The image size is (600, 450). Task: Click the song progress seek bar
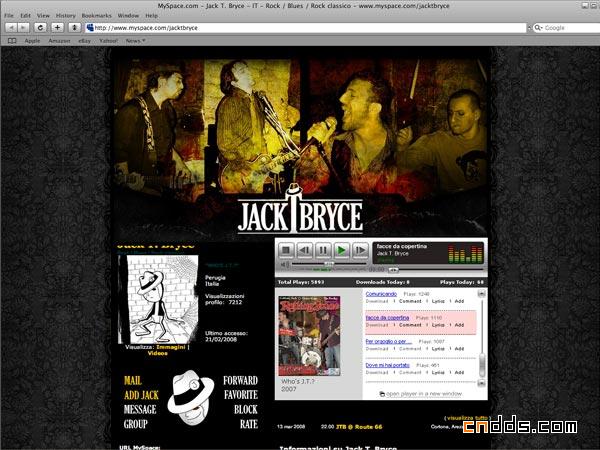pos(436,270)
